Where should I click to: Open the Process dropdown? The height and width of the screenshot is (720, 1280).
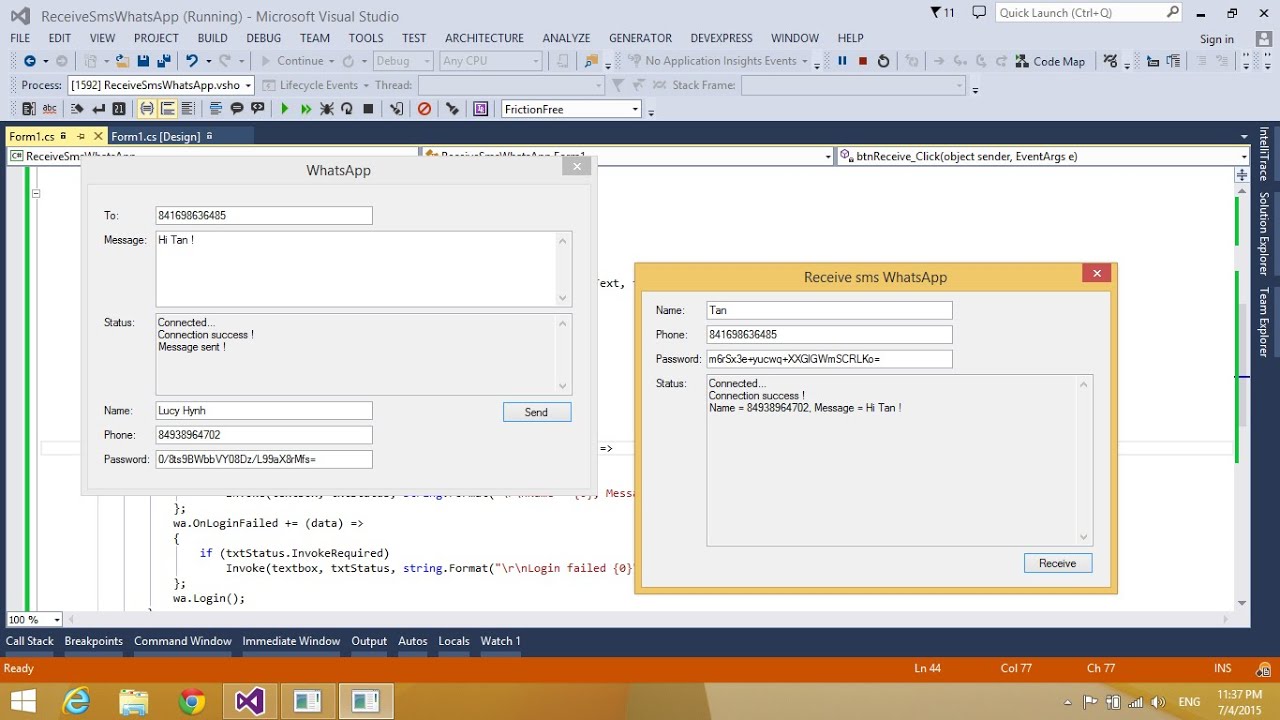coord(161,85)
